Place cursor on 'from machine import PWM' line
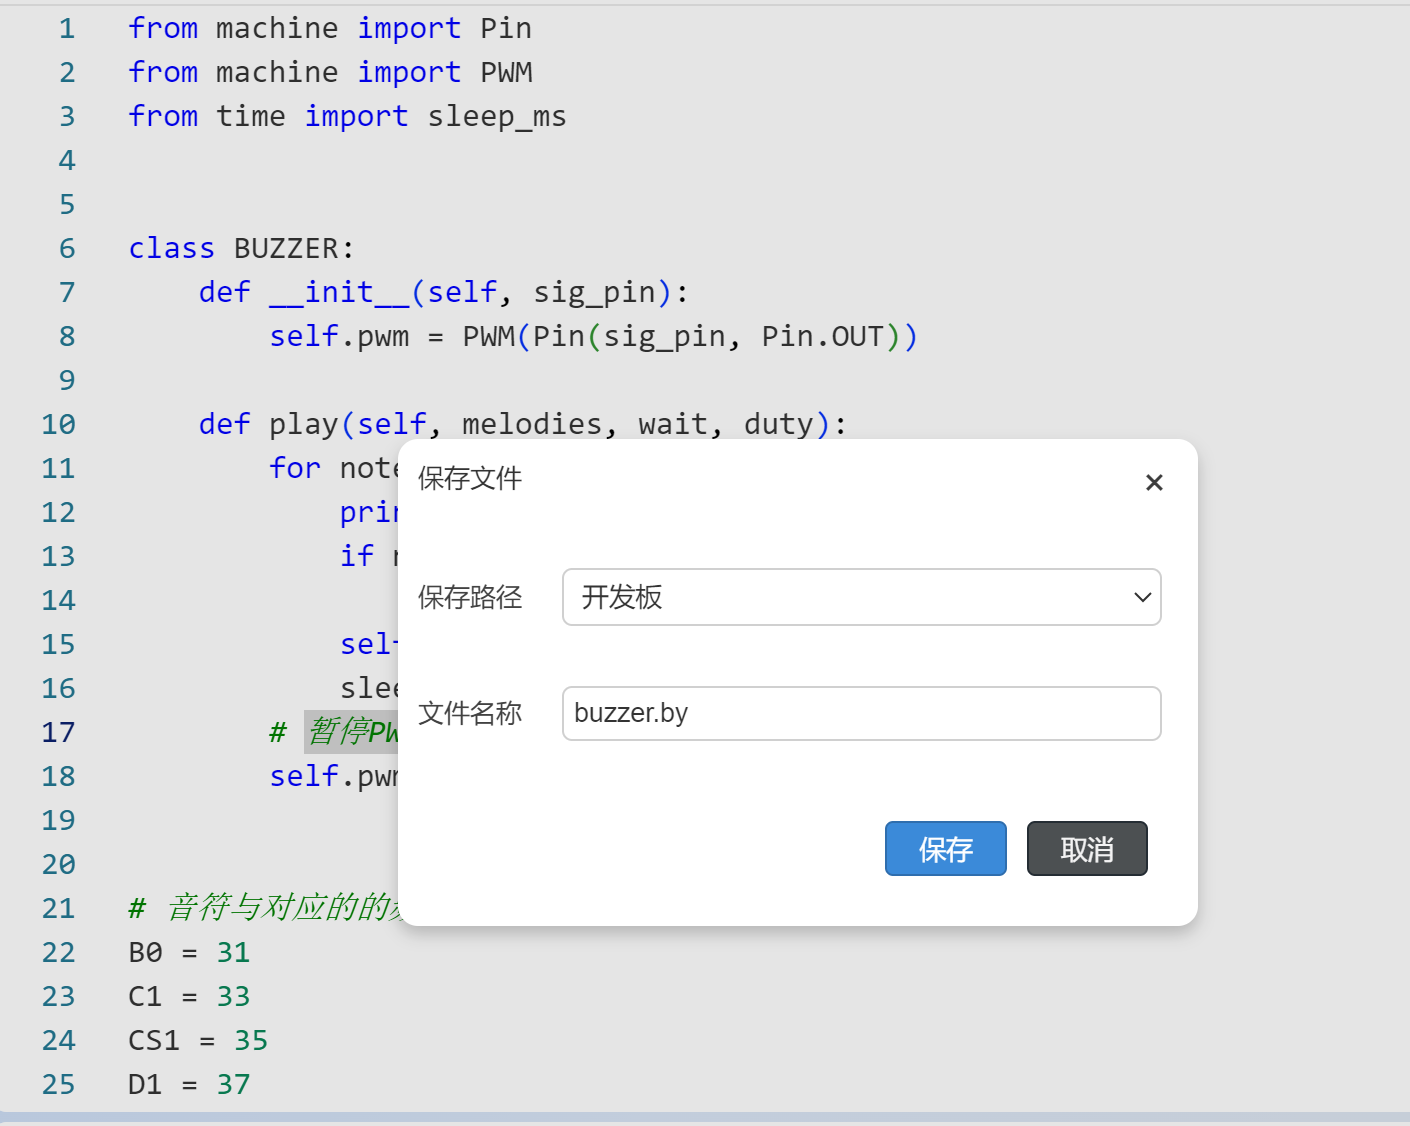The image size is (1410, 1126). coord(330,72)
